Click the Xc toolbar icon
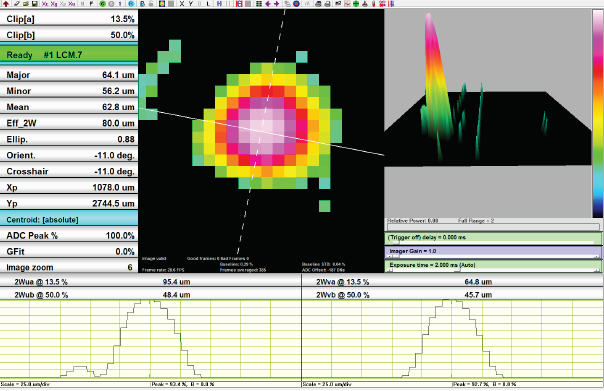The image size is (604, 391). coord(45,4)
